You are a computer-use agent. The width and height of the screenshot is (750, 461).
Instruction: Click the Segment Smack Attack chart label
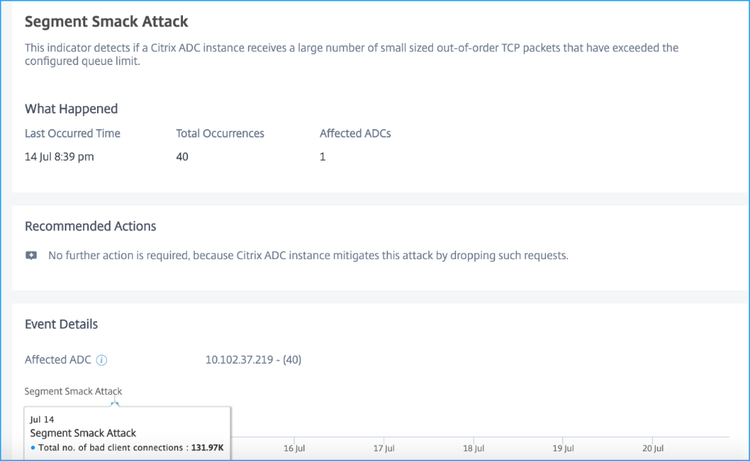coord(73,391)
